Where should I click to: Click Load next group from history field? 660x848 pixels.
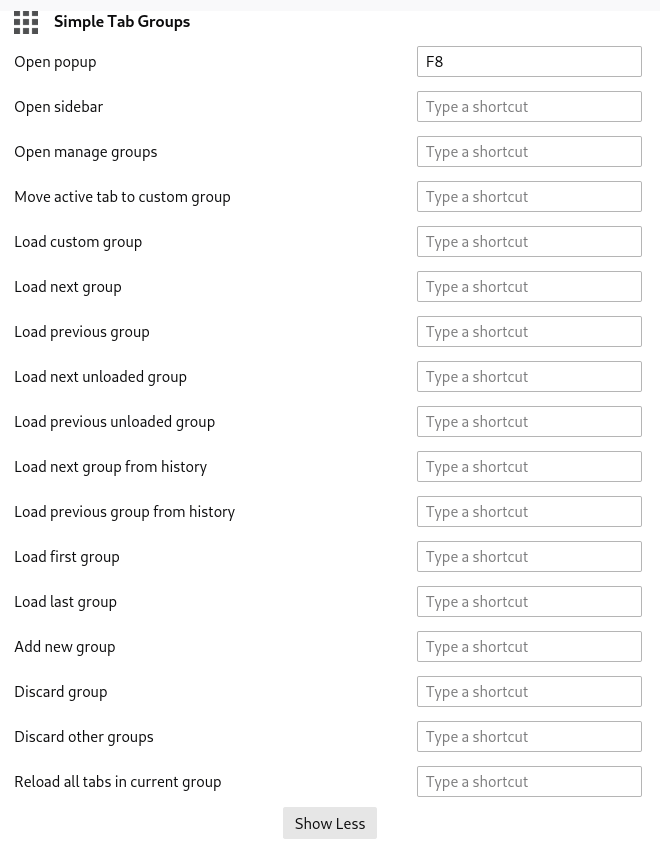529,466
